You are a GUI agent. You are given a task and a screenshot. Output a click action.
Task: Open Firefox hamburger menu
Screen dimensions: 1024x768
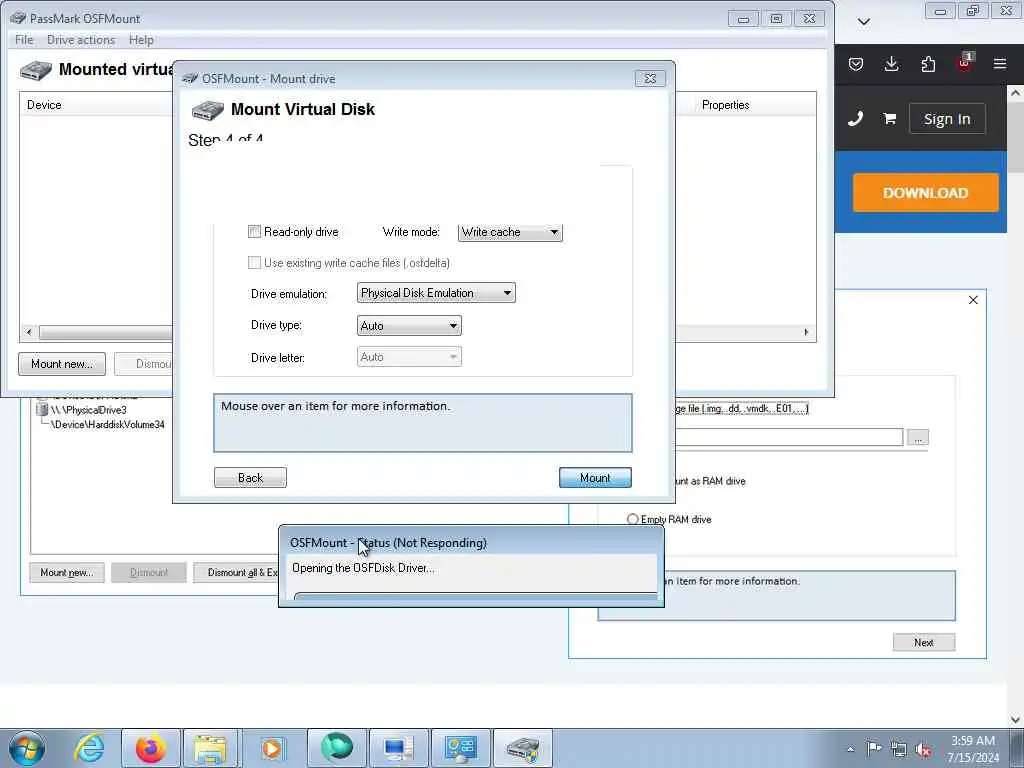1000,64
